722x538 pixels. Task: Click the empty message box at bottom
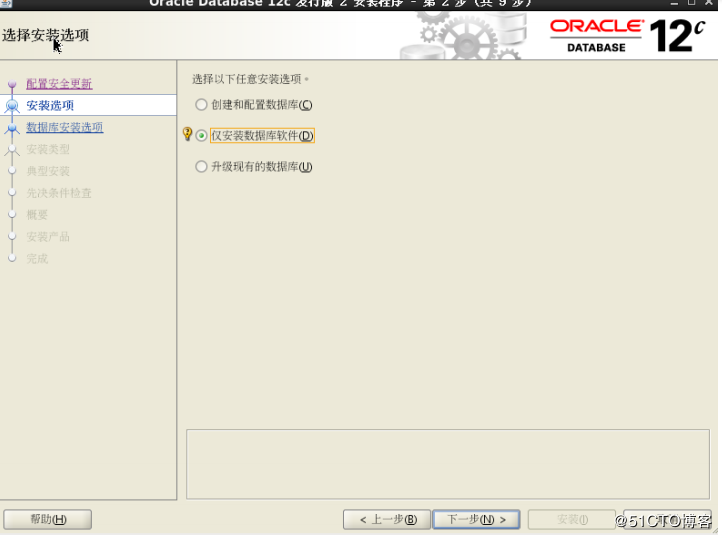coord(448,464)
